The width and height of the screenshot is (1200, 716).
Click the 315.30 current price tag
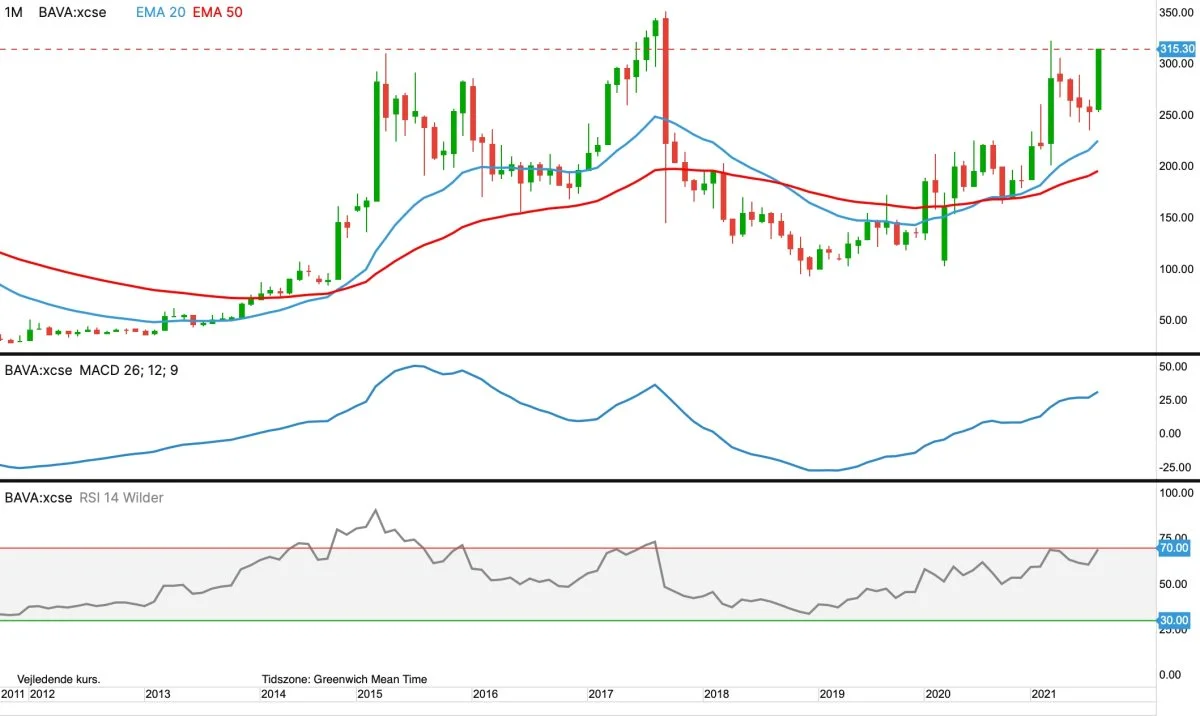pos(1177,48)
